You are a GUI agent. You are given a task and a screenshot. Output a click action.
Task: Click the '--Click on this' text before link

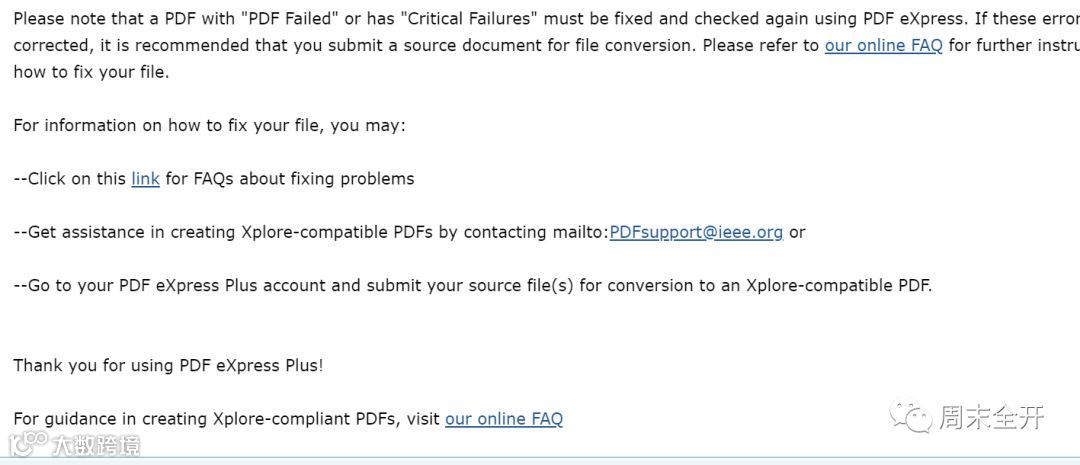[70, 179]
